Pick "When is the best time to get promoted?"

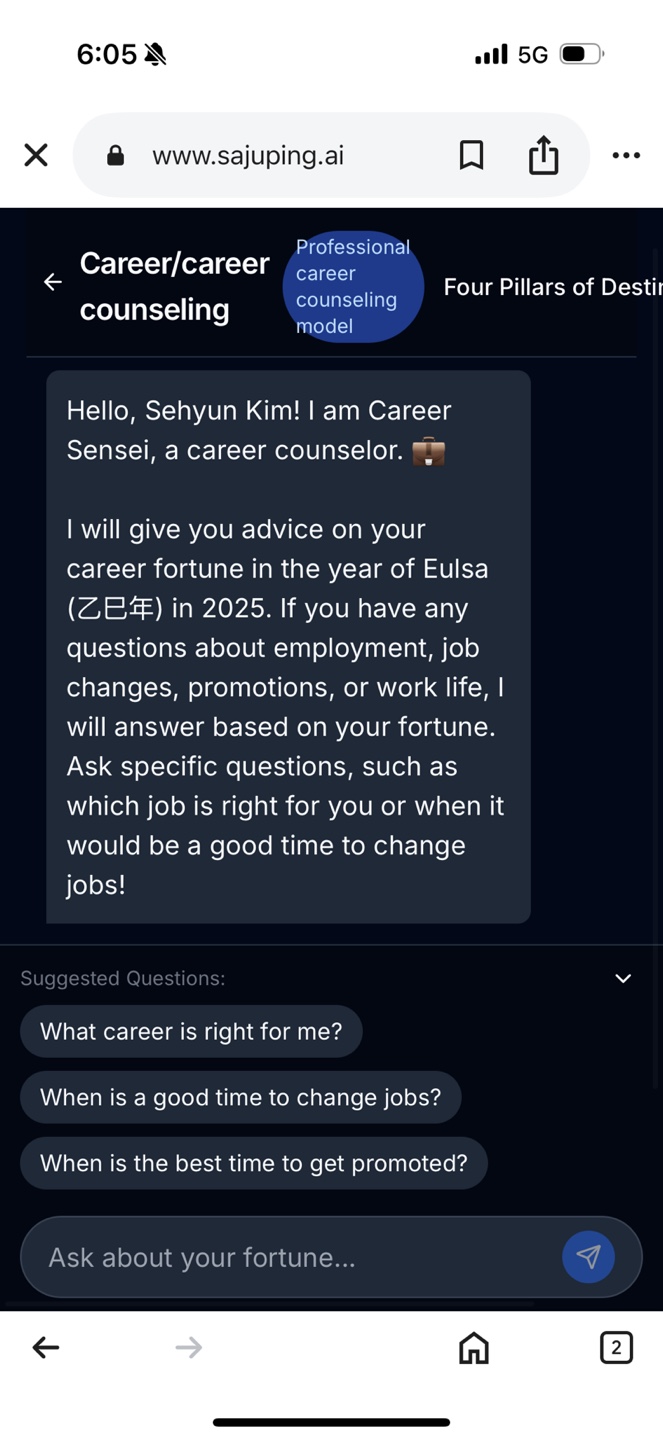pos(254,1163)
